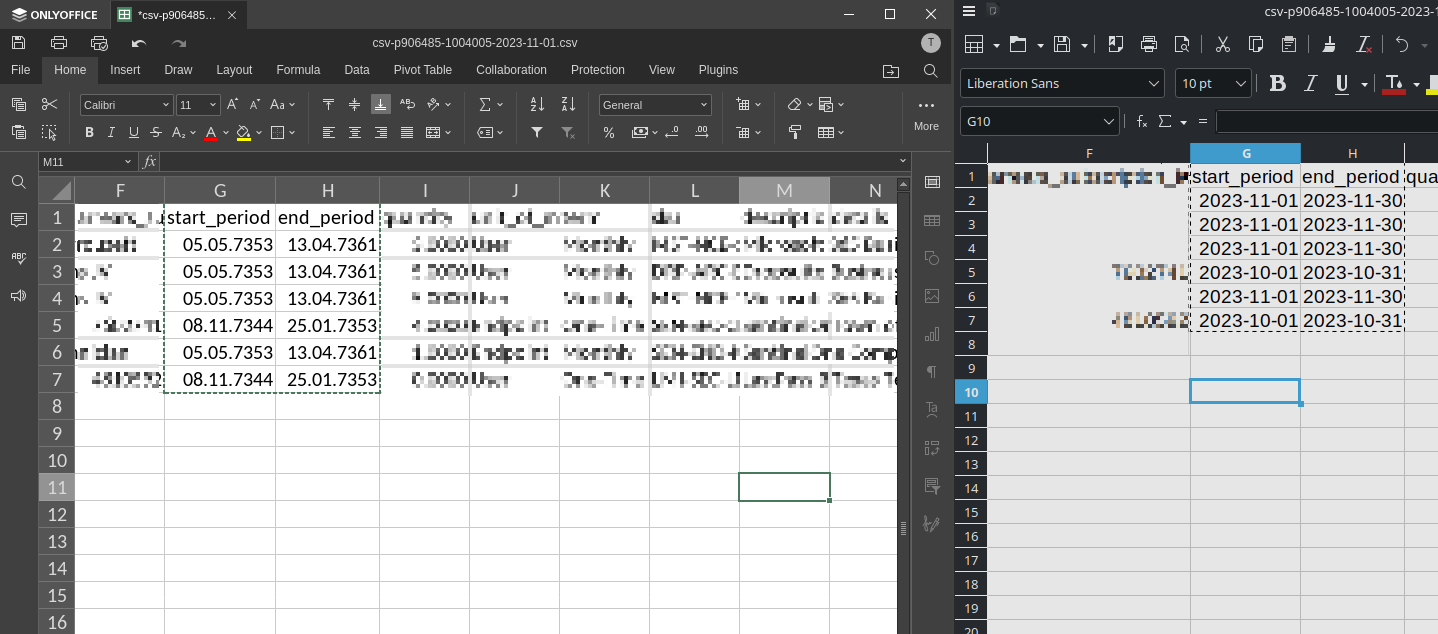Click the Save icon in ONLYOFFICE toolbar
The image size is (1438, 634).
pos(18,43)
